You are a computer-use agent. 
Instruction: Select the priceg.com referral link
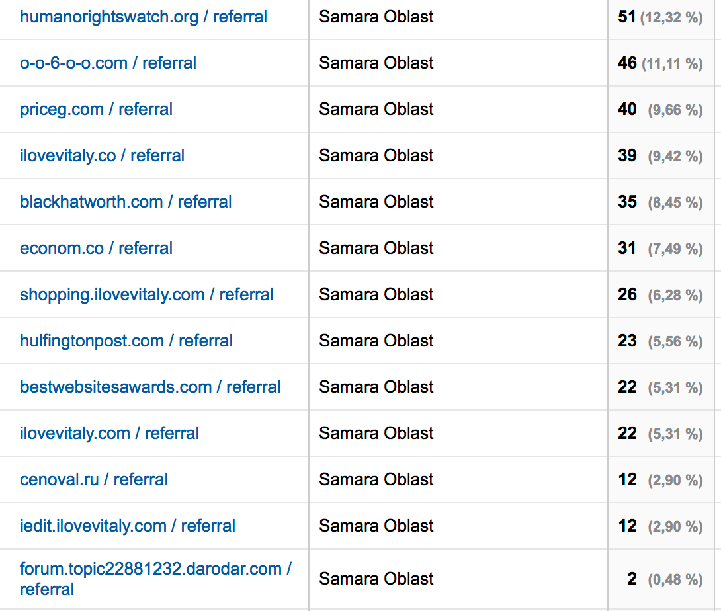point(96,109)
